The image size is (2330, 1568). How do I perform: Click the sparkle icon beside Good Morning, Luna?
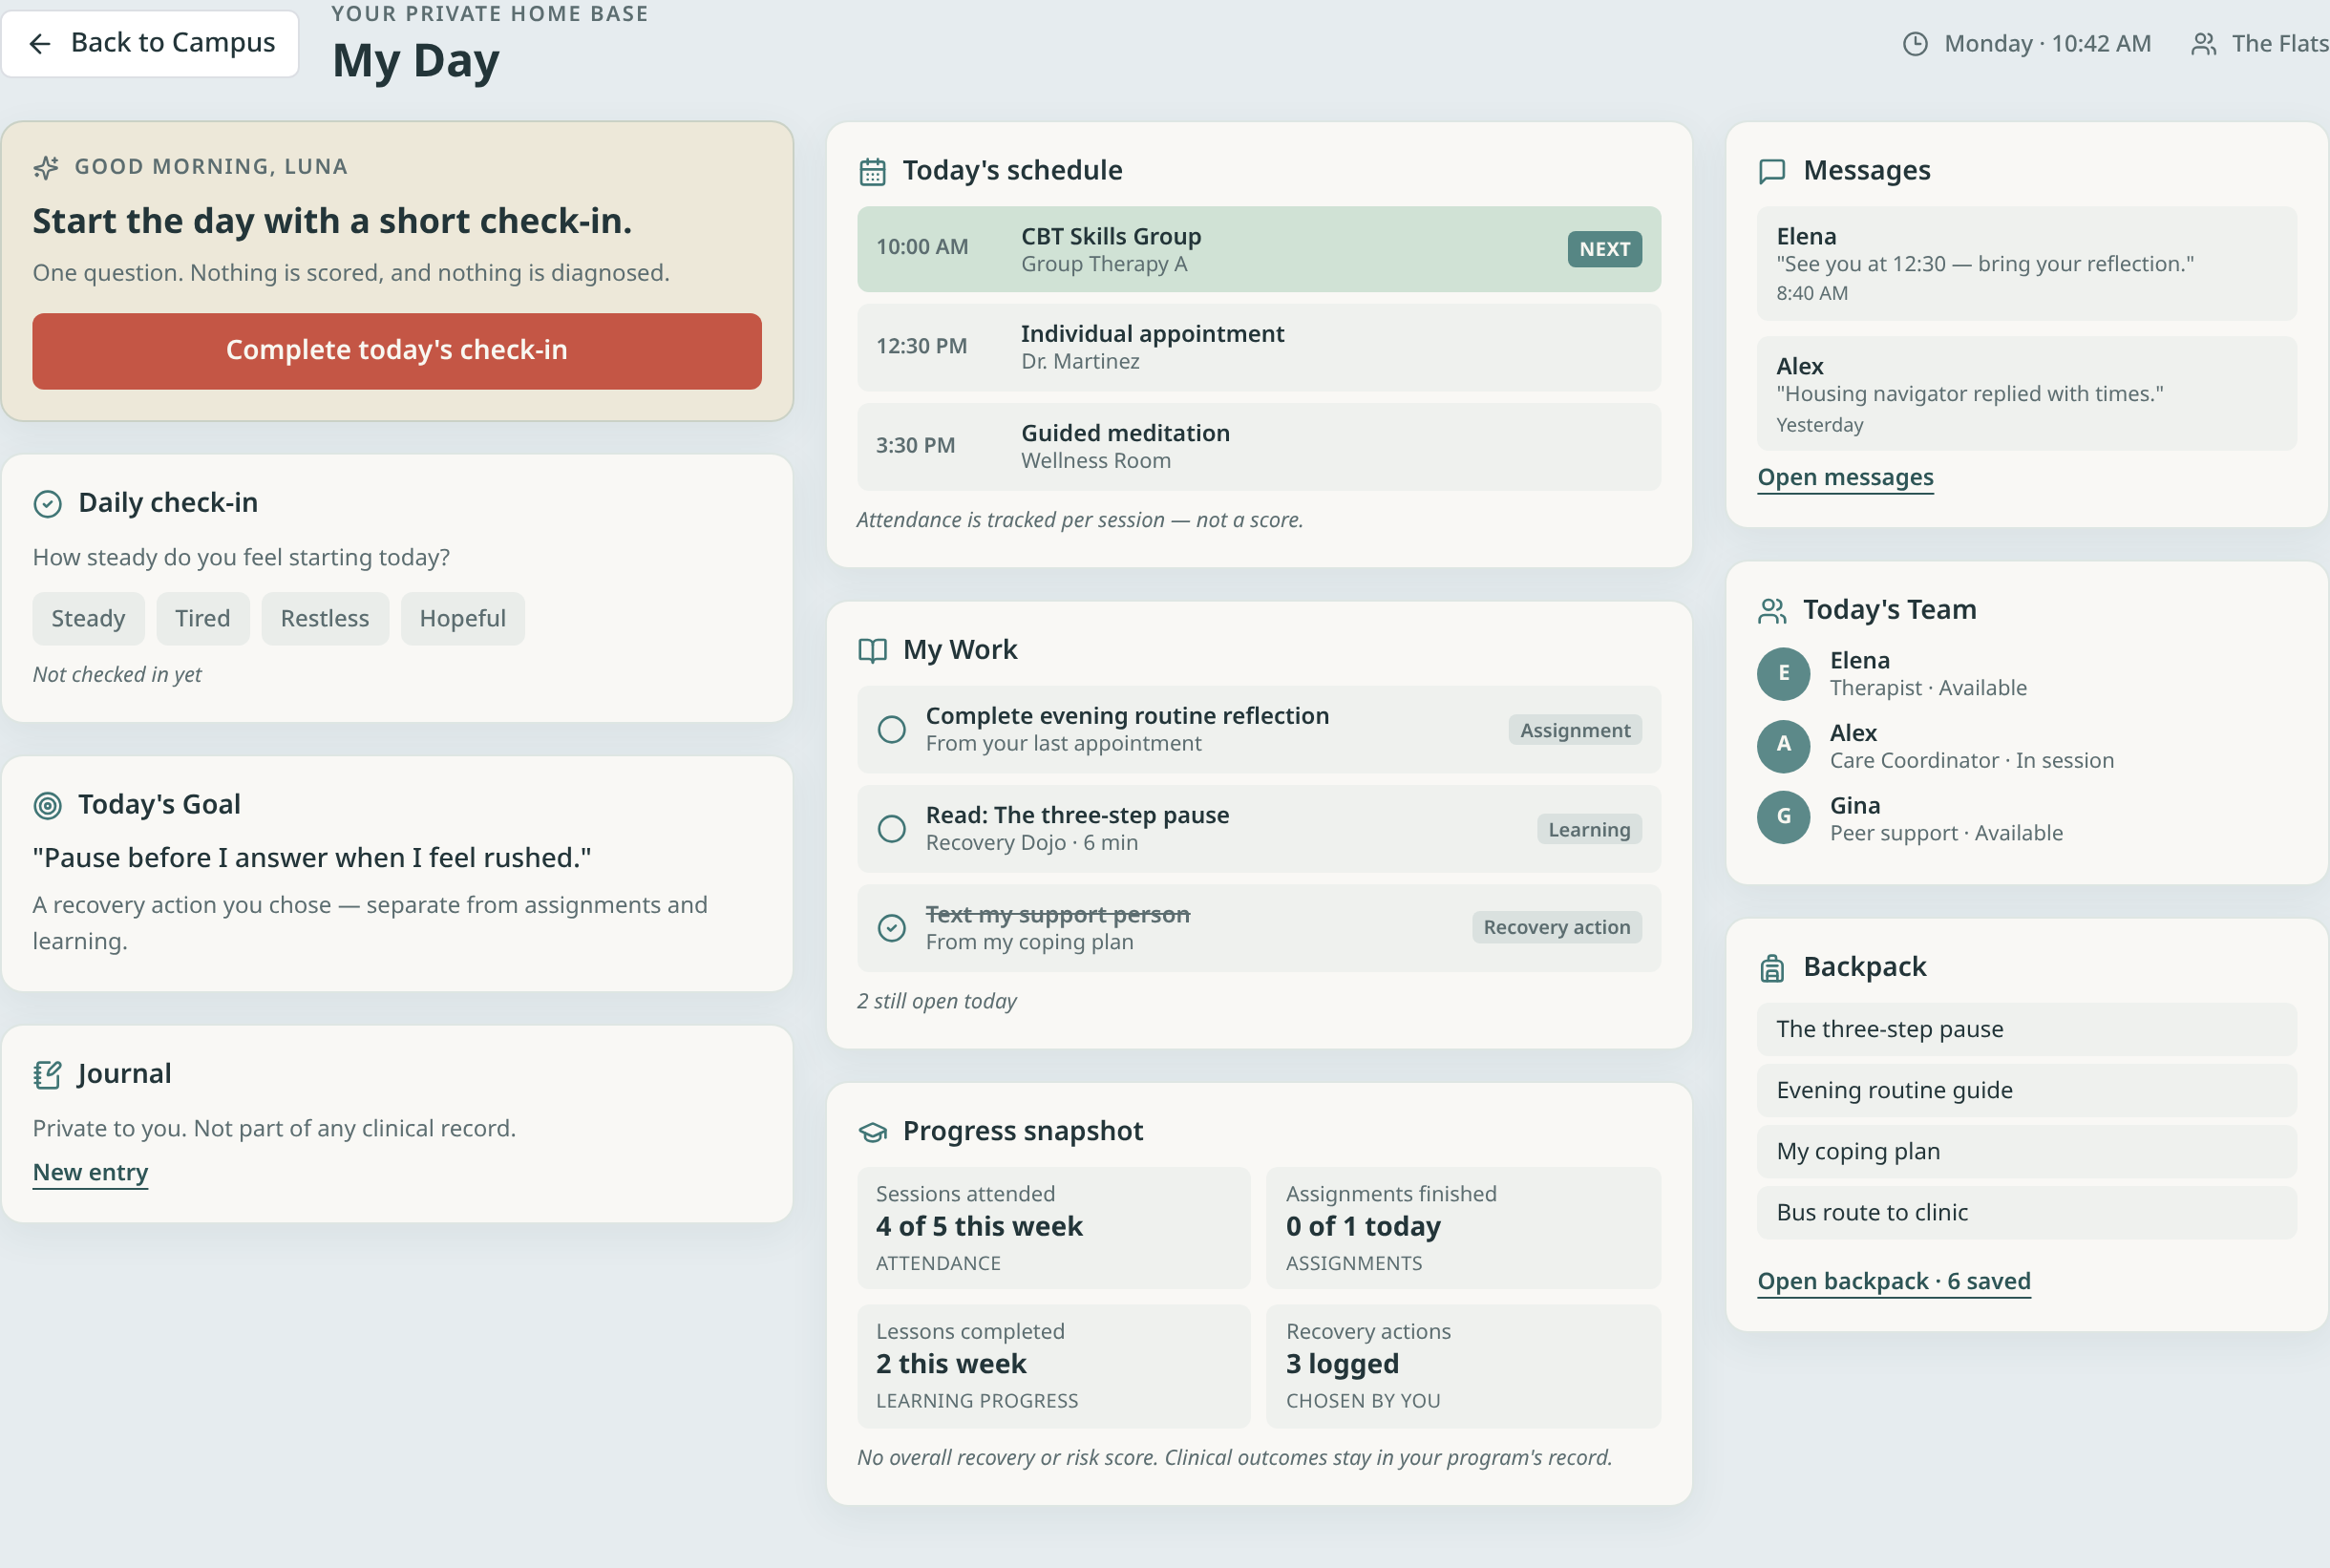[x=46, y=167]
